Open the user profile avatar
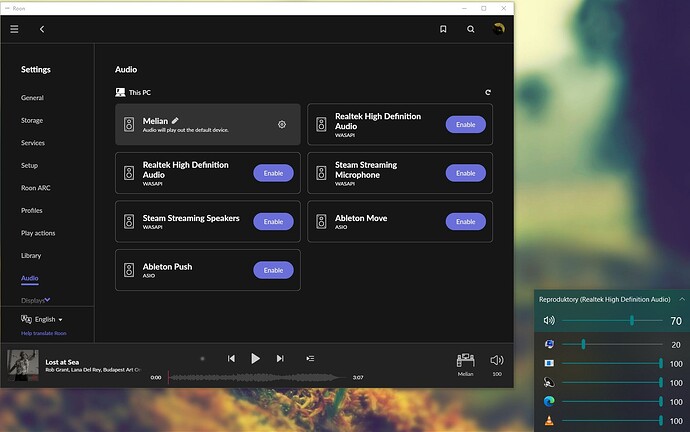 (498, 29)
